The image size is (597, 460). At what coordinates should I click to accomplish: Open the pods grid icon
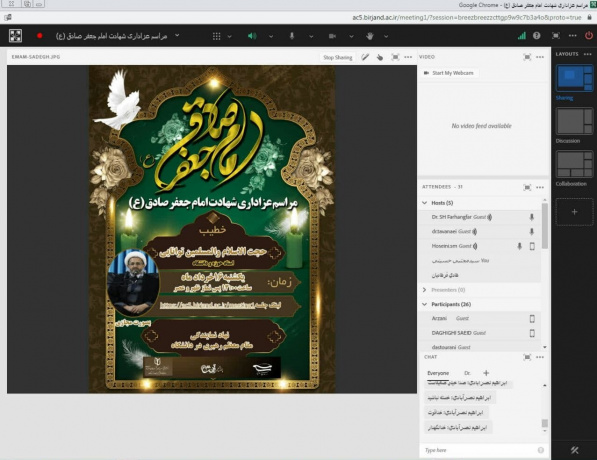click(x=216, y=36)
